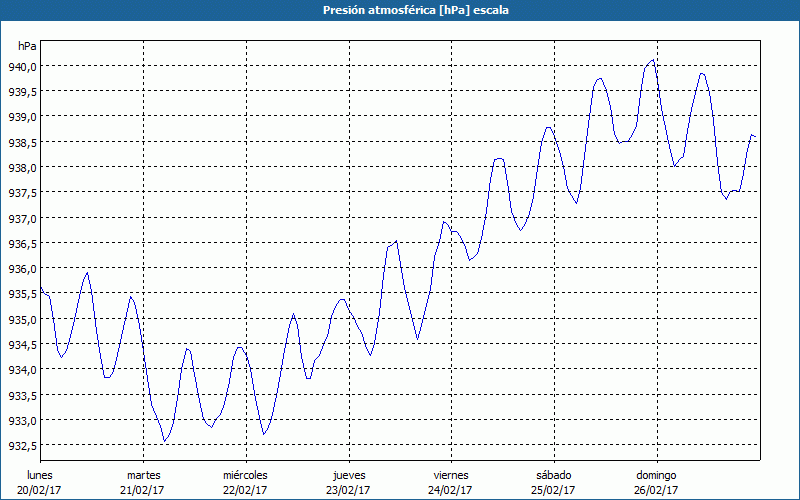Select the 23/02/17 date label

pos(348,490)
